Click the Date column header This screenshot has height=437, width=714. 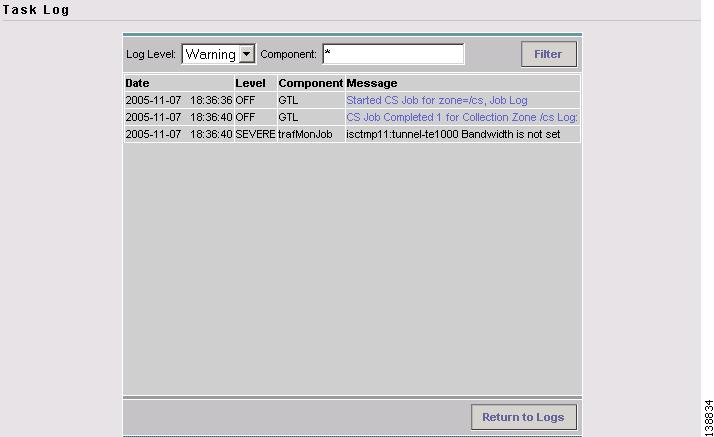[x=179, y=83]
